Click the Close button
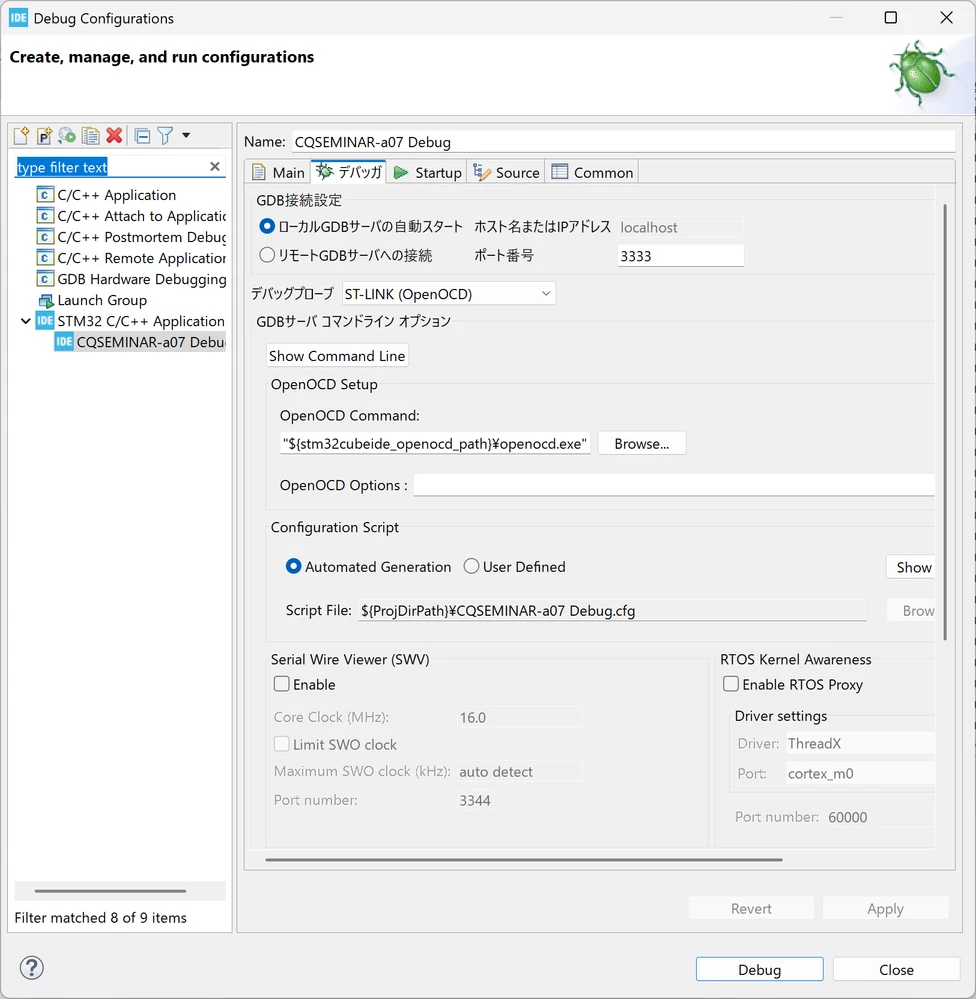 tap(896, 969)
